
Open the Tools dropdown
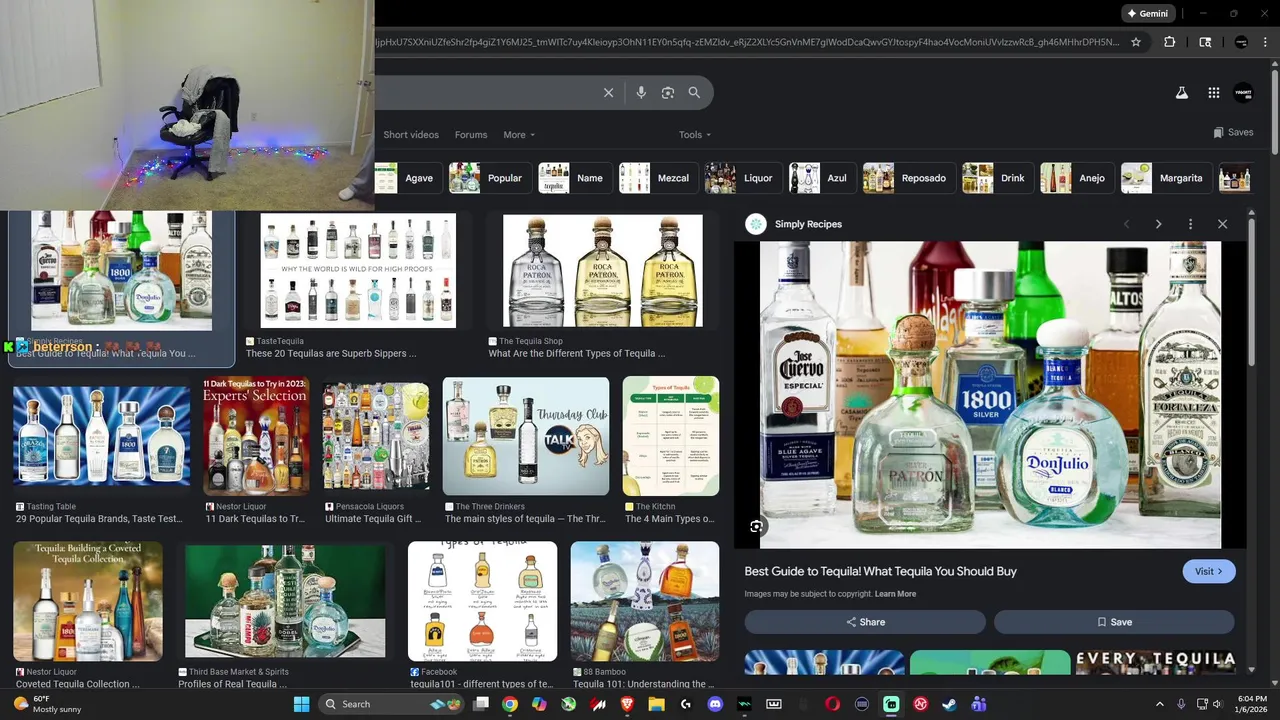[695, 134]
